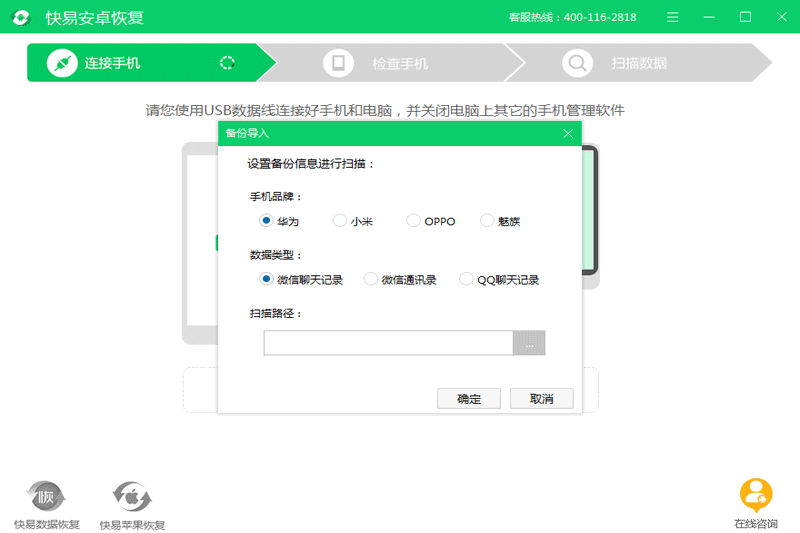The image size is (800, 533).
Task: Click the 扫描路径 label
Action: pyautogui.click(x=276, y=314)
